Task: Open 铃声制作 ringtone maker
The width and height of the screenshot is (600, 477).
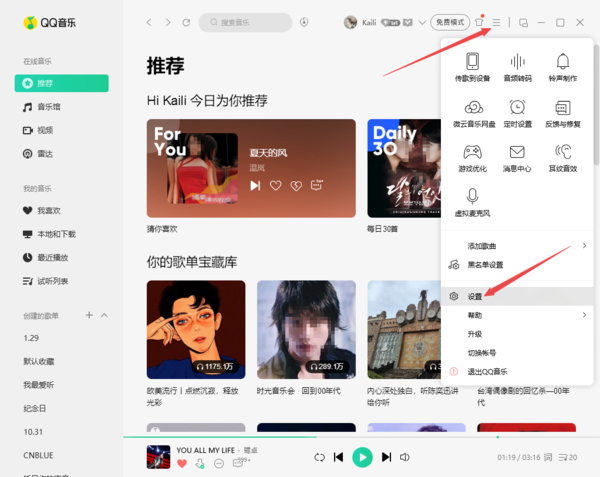Action: point(562,67)
